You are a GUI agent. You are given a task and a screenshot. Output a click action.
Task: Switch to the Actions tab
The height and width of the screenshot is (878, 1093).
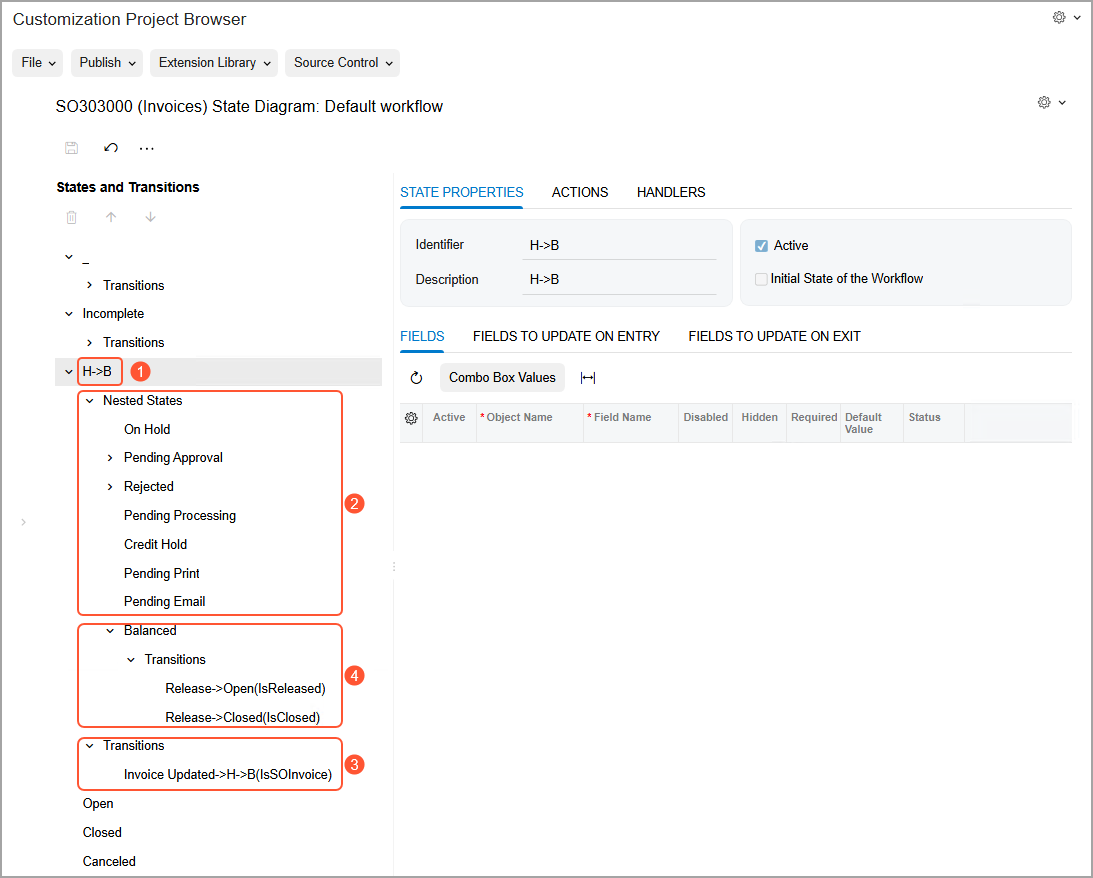click(580, 192)
